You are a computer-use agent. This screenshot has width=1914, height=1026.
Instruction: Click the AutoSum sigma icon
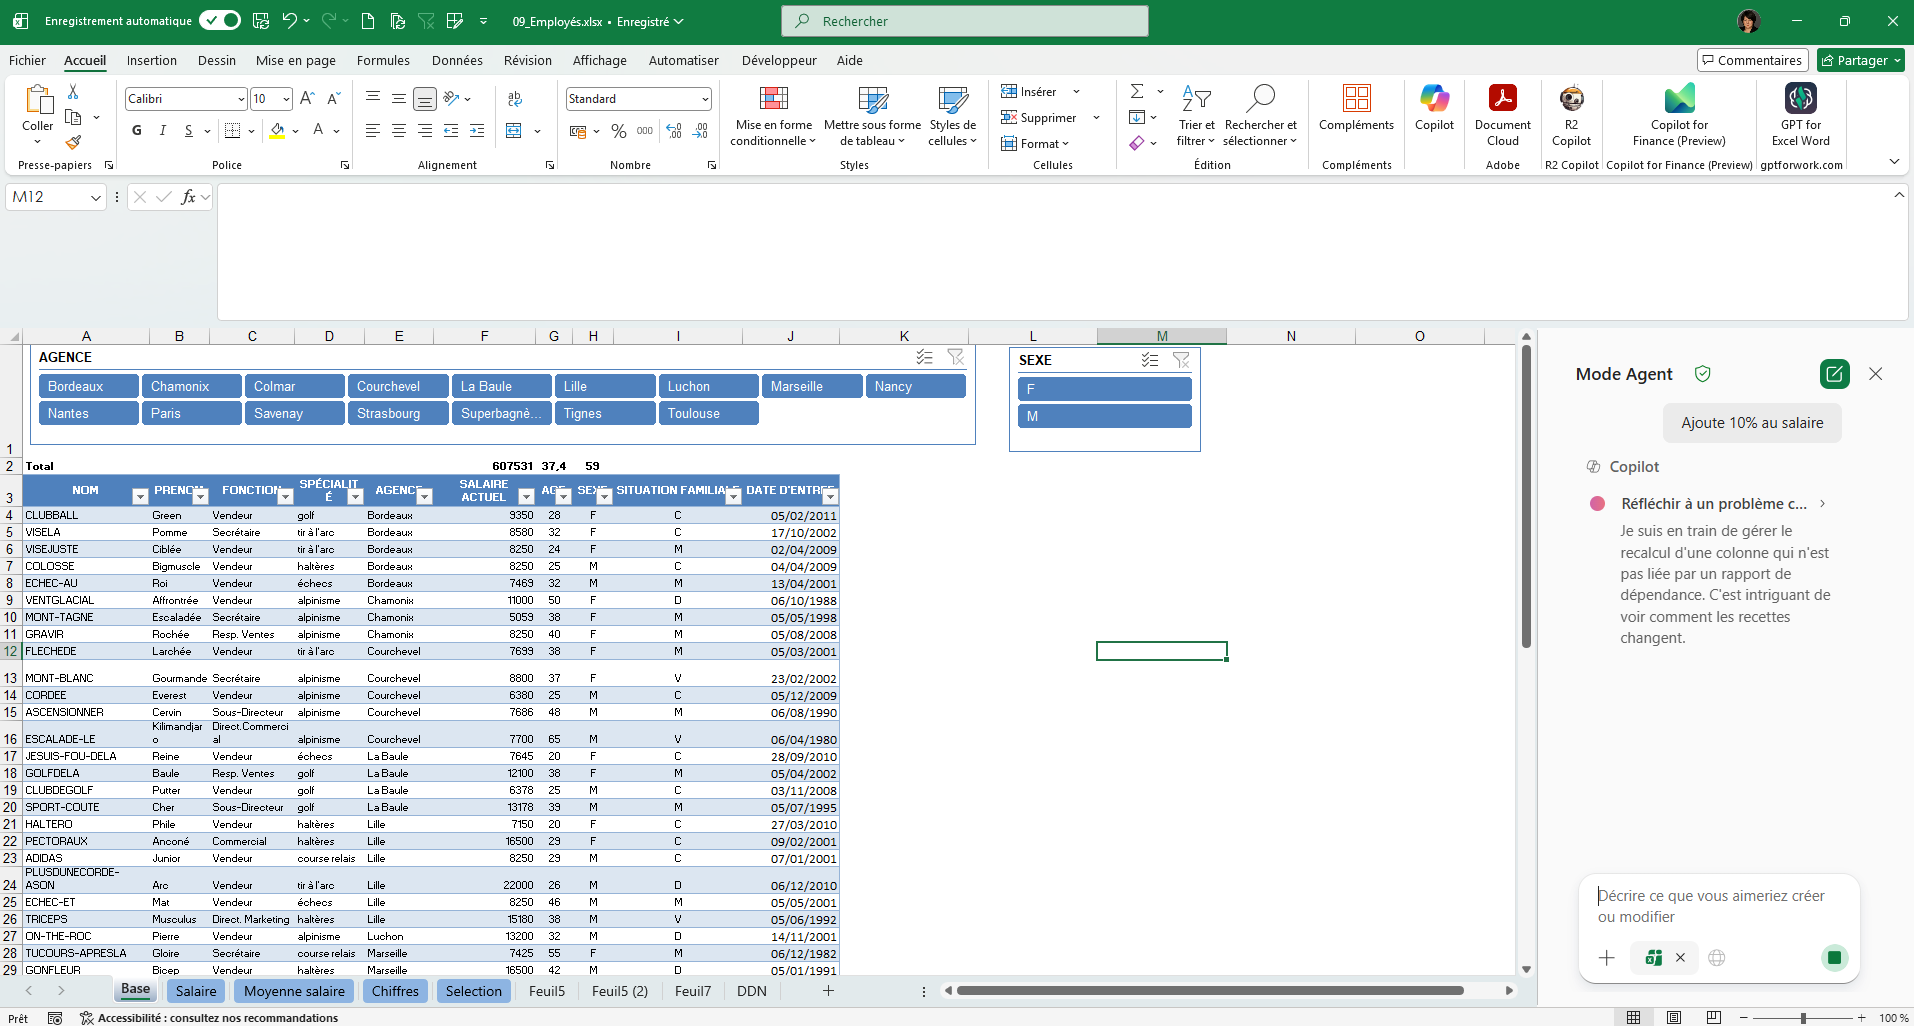click(1138, 90)
